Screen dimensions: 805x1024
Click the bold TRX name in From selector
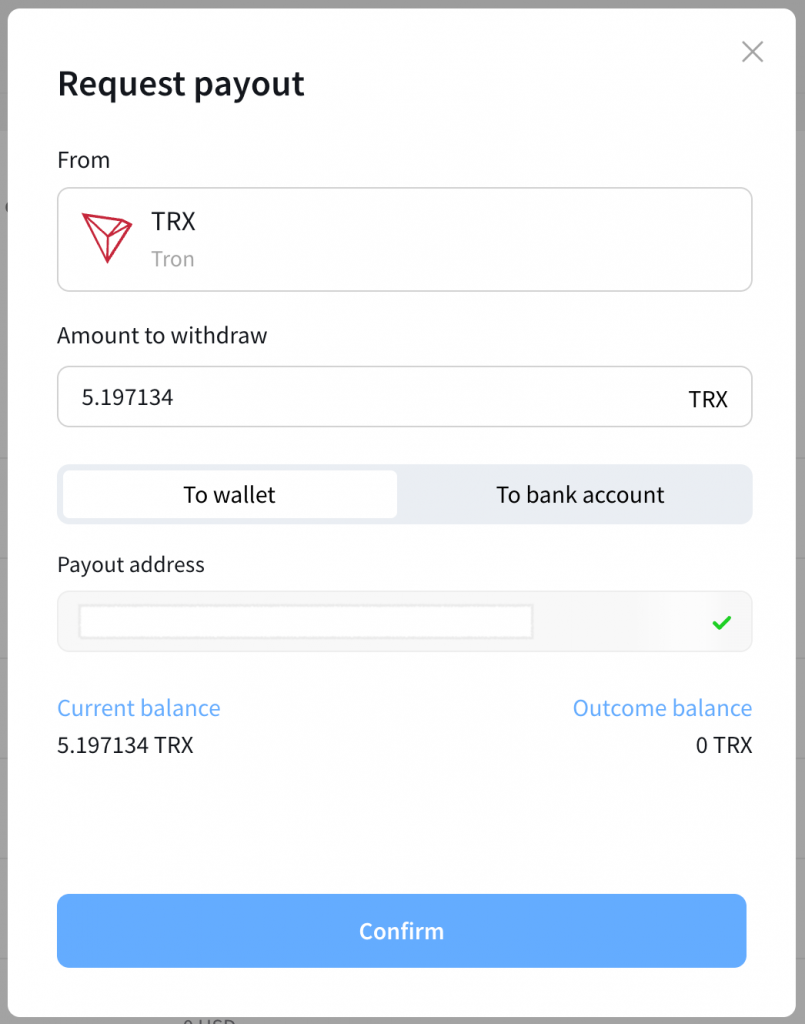[x=173, y=221]
